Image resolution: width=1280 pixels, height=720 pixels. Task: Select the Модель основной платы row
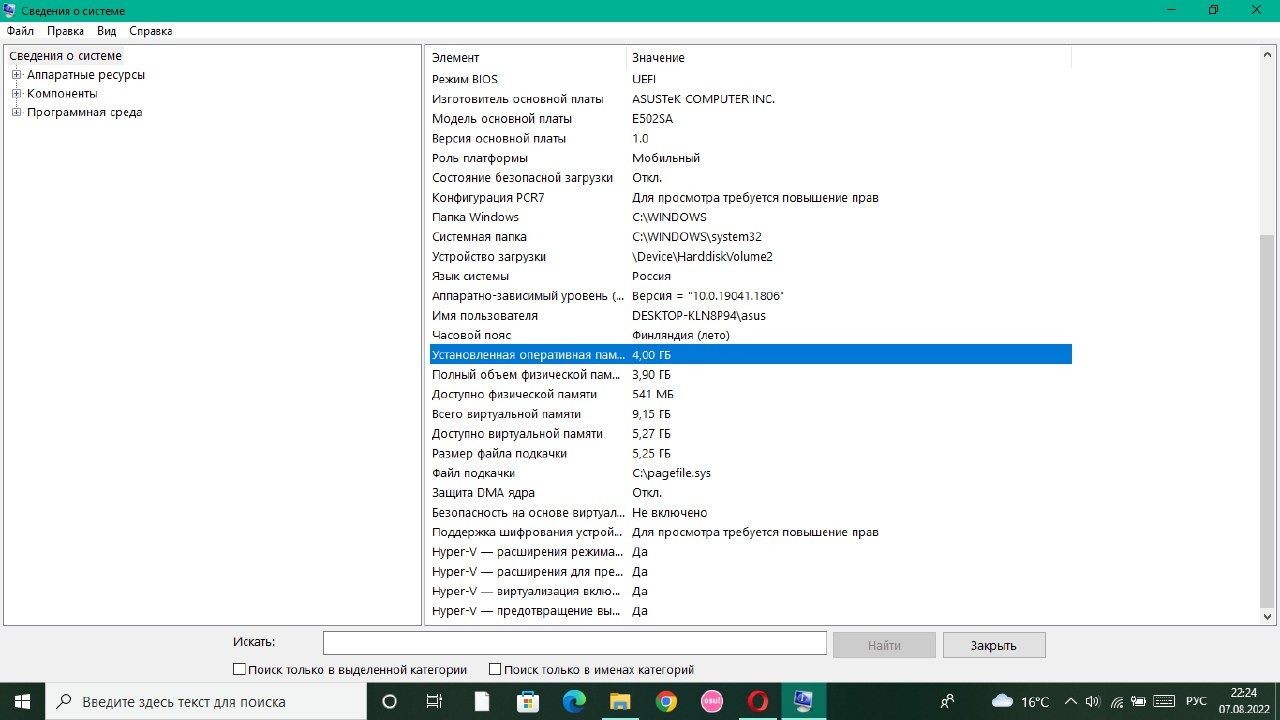750,119
